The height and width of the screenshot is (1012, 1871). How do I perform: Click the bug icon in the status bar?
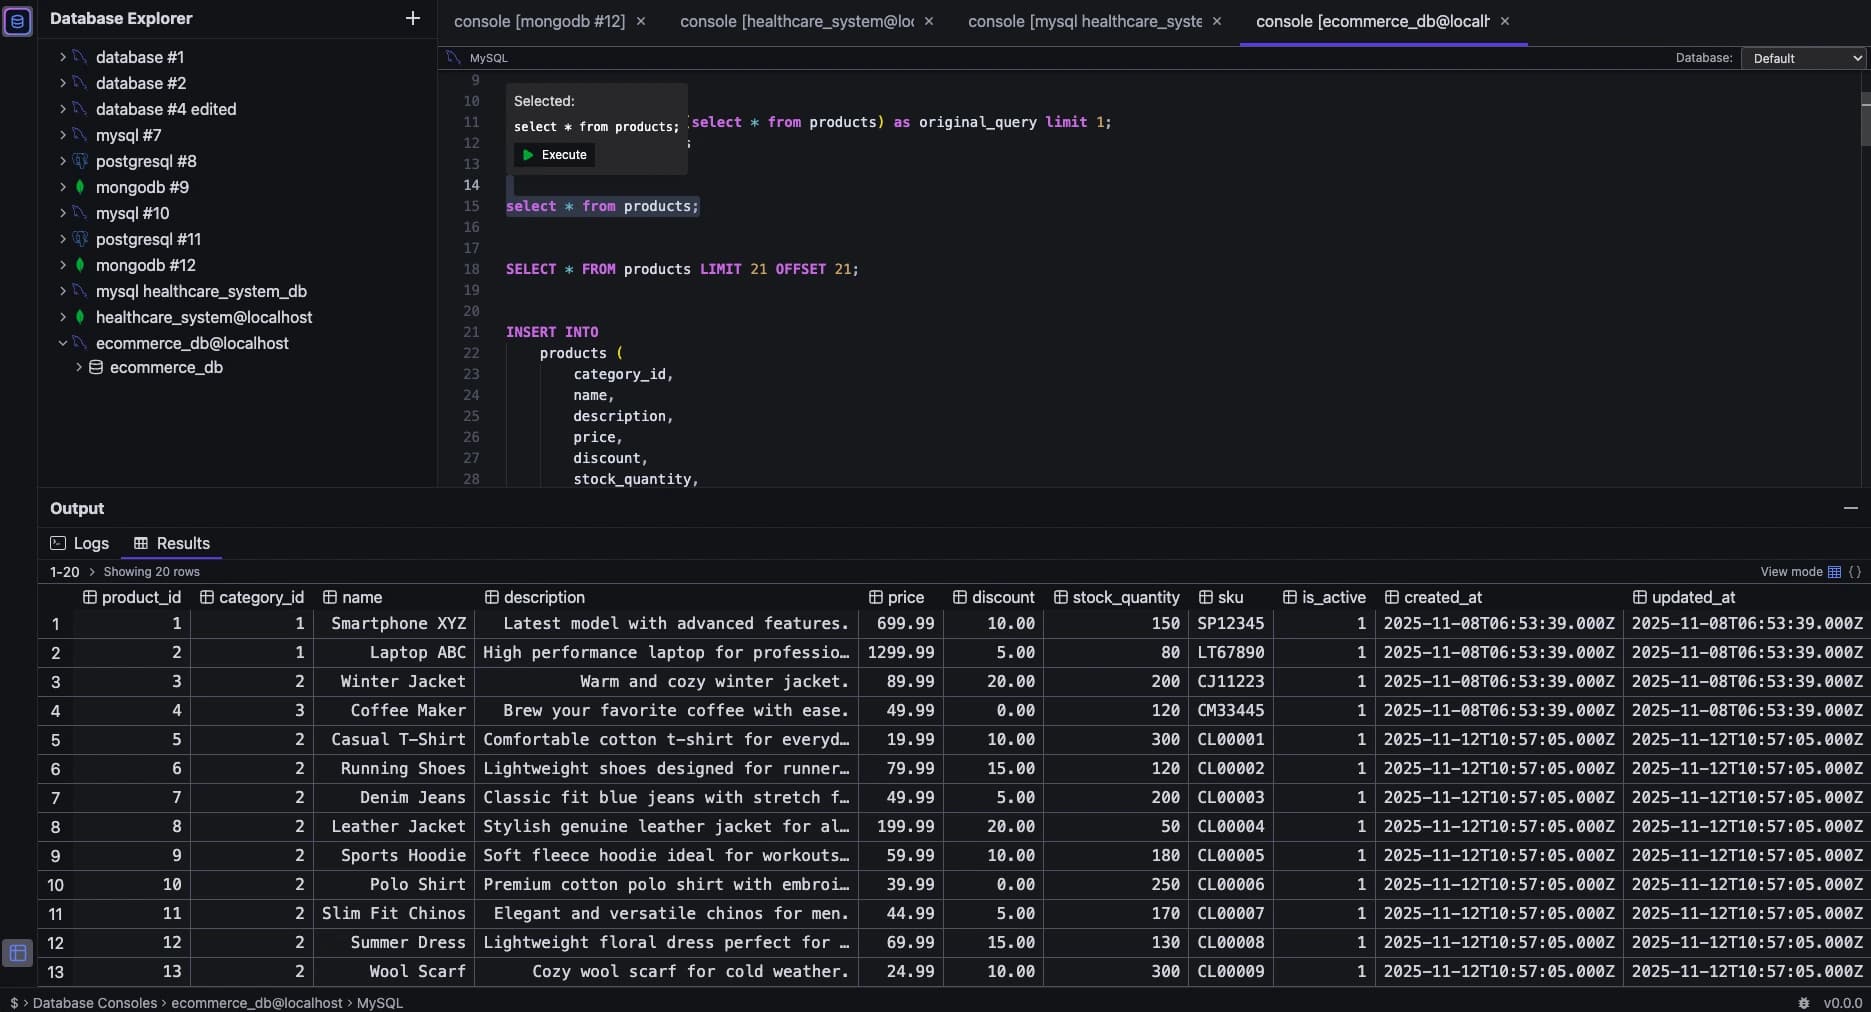tap(1804, 1003)
